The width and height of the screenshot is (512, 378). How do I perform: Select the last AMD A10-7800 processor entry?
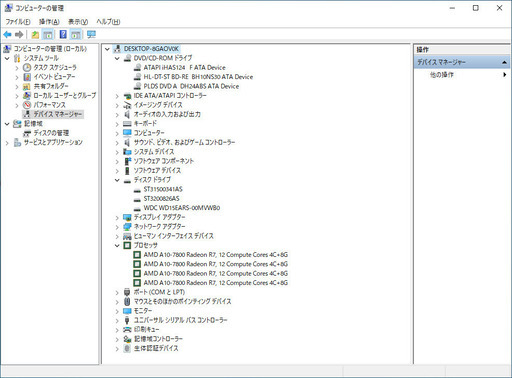coord(216,283)
